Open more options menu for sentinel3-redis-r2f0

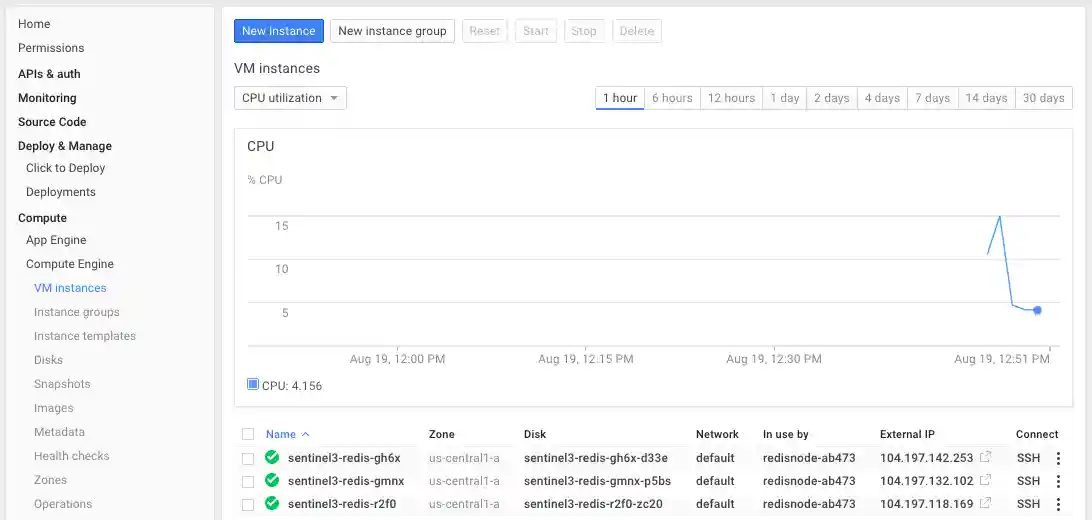tap(1059, 504)
